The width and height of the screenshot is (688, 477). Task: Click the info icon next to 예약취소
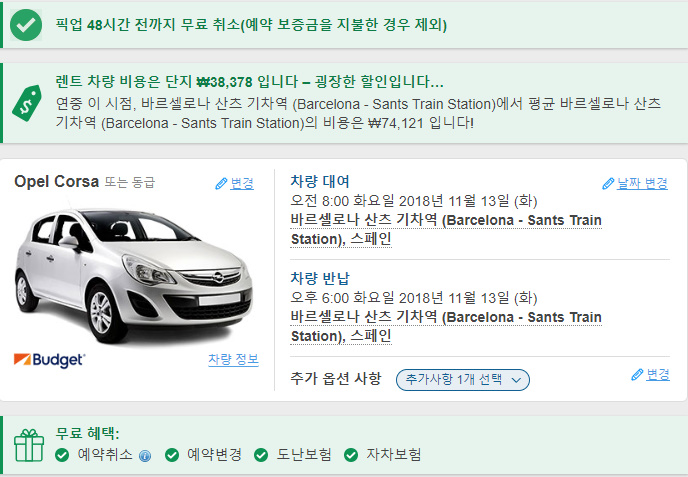[x=145, y=456]
